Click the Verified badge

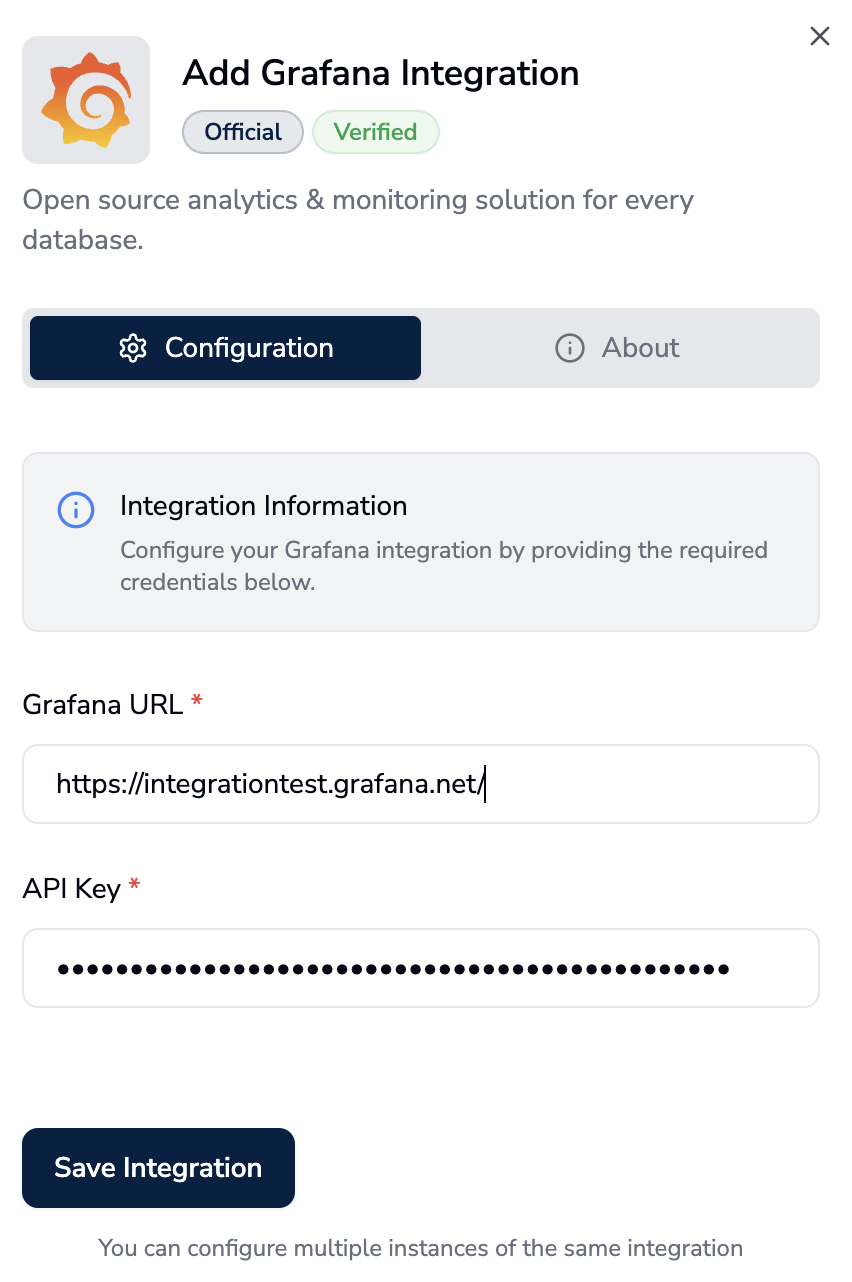pos(375,132)
